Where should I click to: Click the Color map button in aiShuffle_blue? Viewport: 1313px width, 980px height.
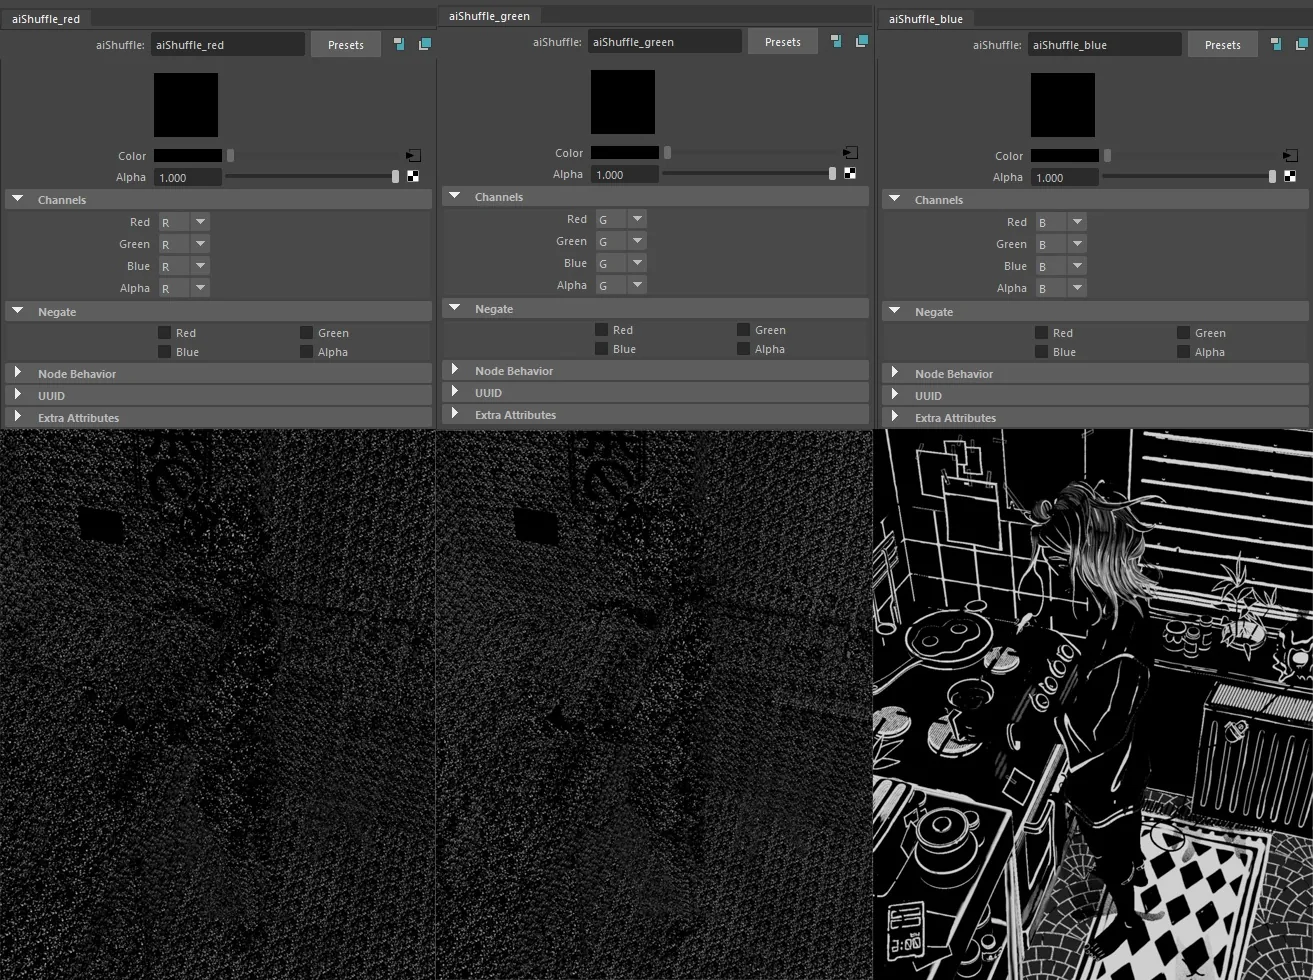tap(1290, 155)
